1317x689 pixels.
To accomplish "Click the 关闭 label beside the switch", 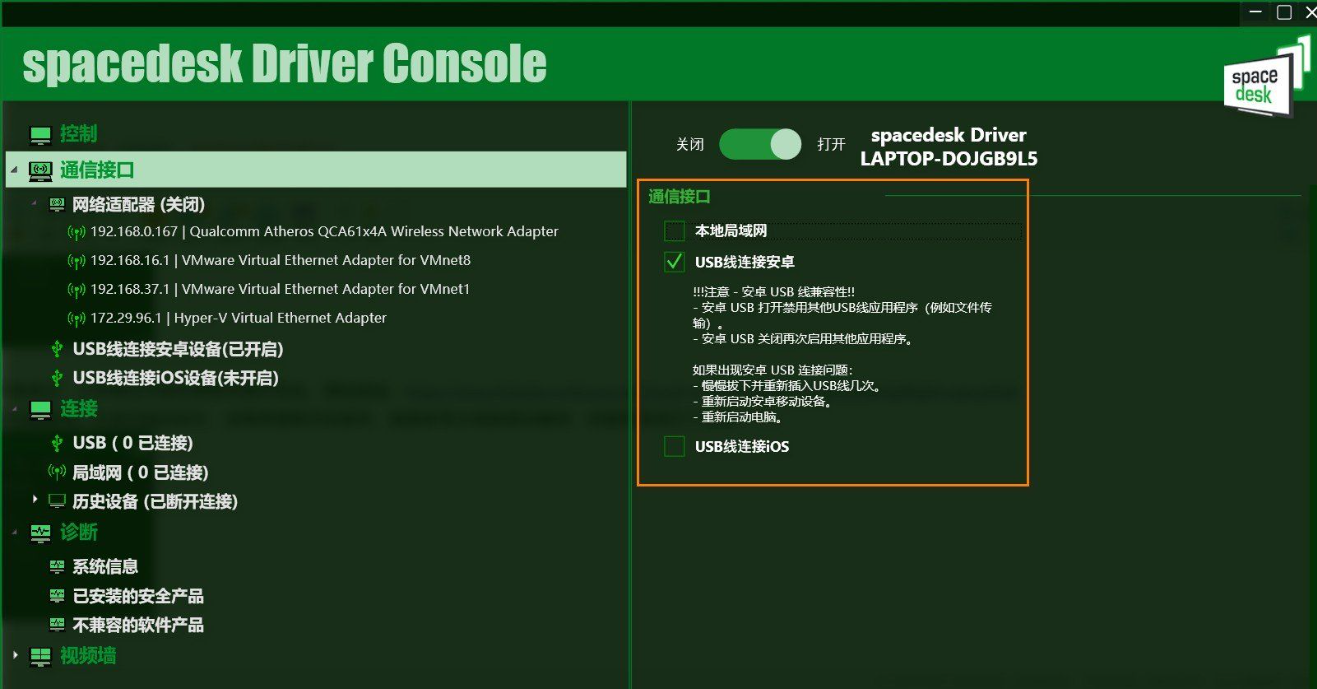I will click(690, 145).
